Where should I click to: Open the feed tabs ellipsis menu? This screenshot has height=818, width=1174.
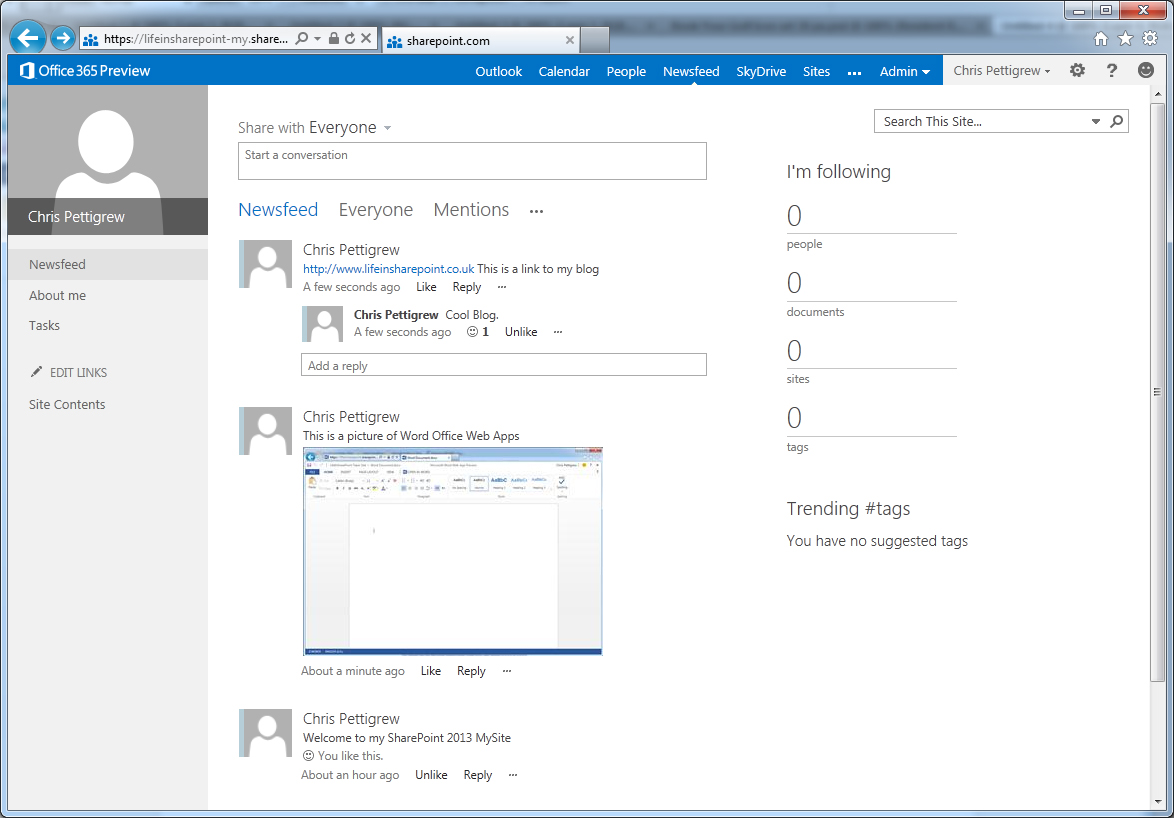[536, 212]
